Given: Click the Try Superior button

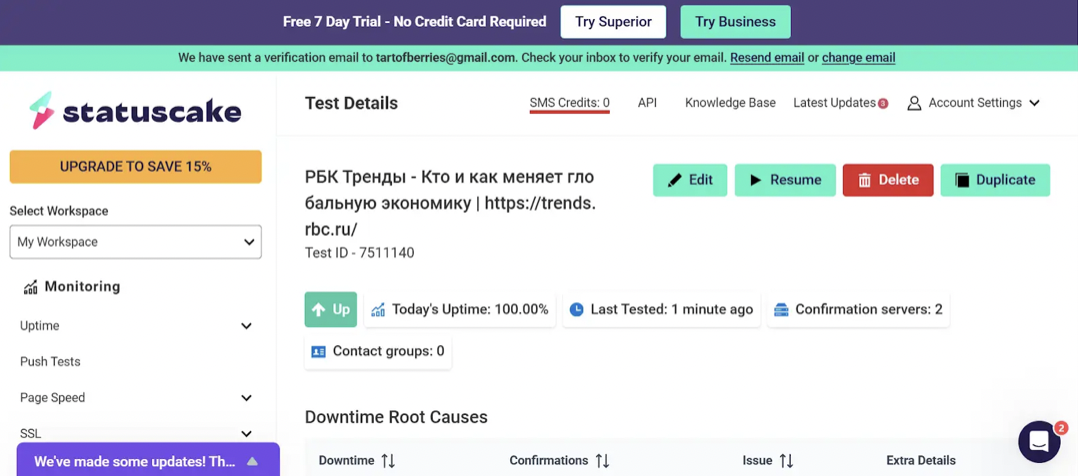Looking at the screenshot, I should point(613,22).
